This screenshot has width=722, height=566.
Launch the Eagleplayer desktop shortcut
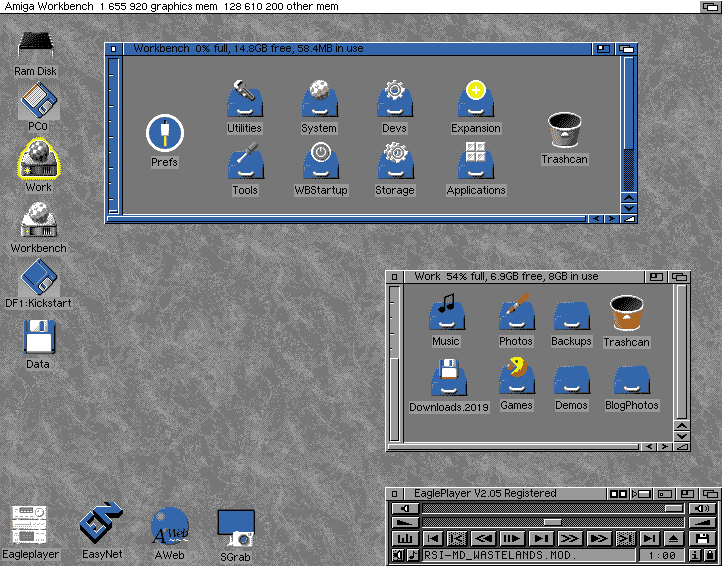[30, 533]
